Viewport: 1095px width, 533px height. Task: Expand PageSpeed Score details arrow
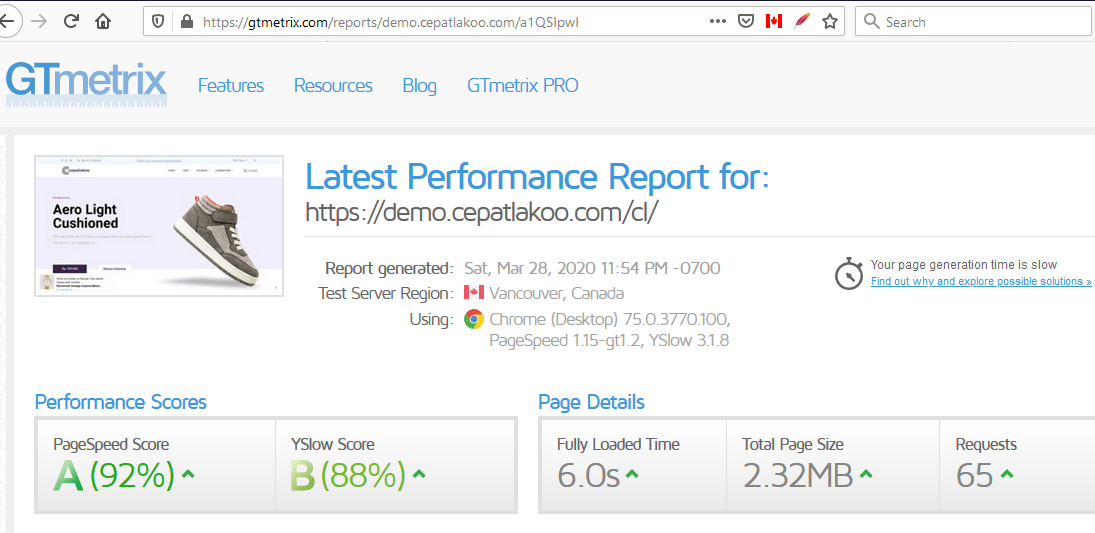(x=188, y=474)
